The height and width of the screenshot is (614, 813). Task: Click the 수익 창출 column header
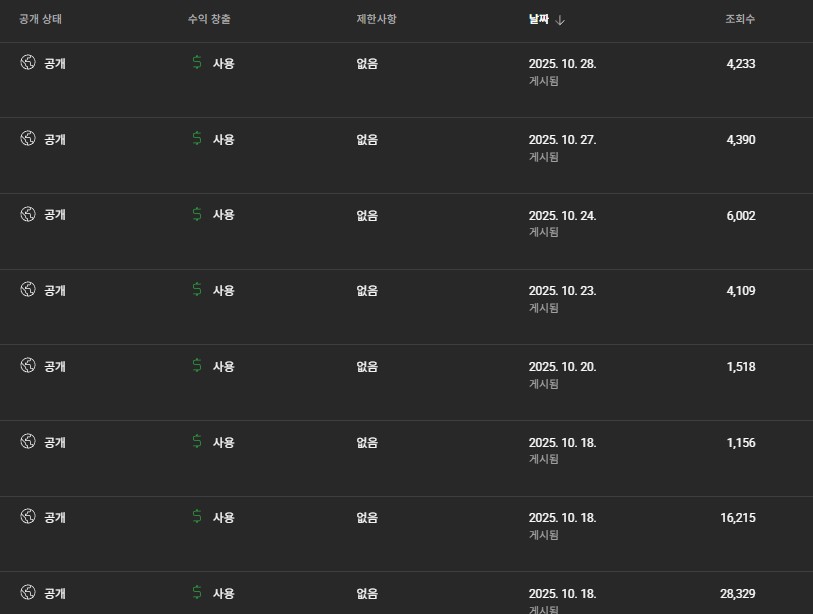coord(209,19)
